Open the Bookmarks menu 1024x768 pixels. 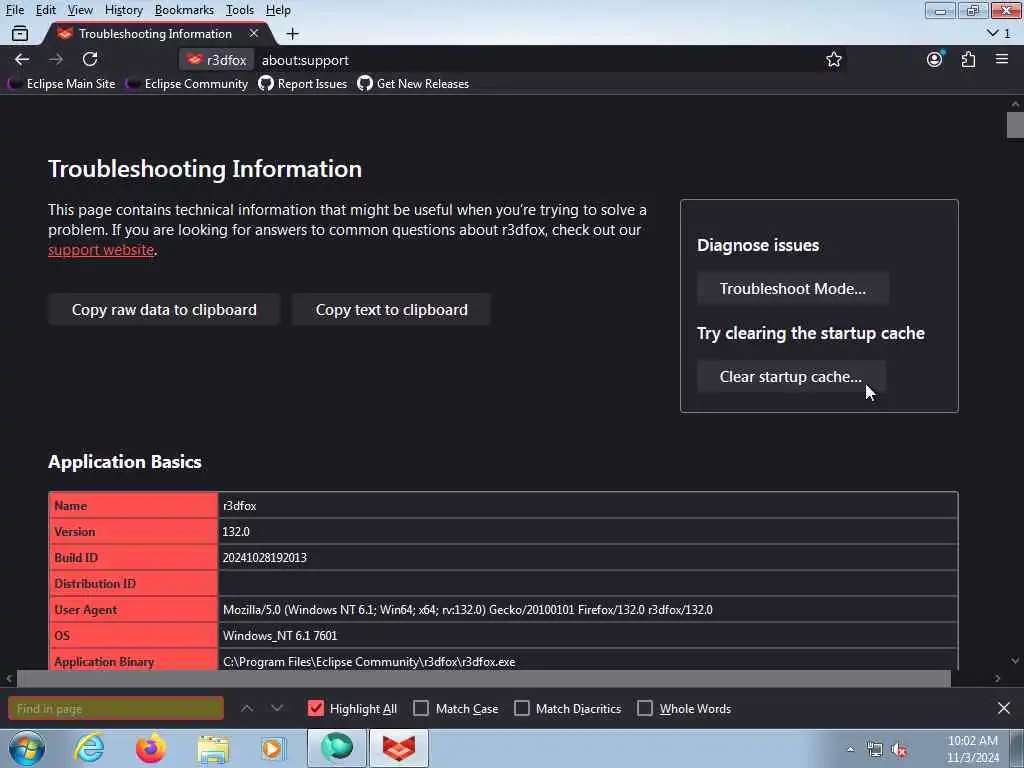pos(184,10)
